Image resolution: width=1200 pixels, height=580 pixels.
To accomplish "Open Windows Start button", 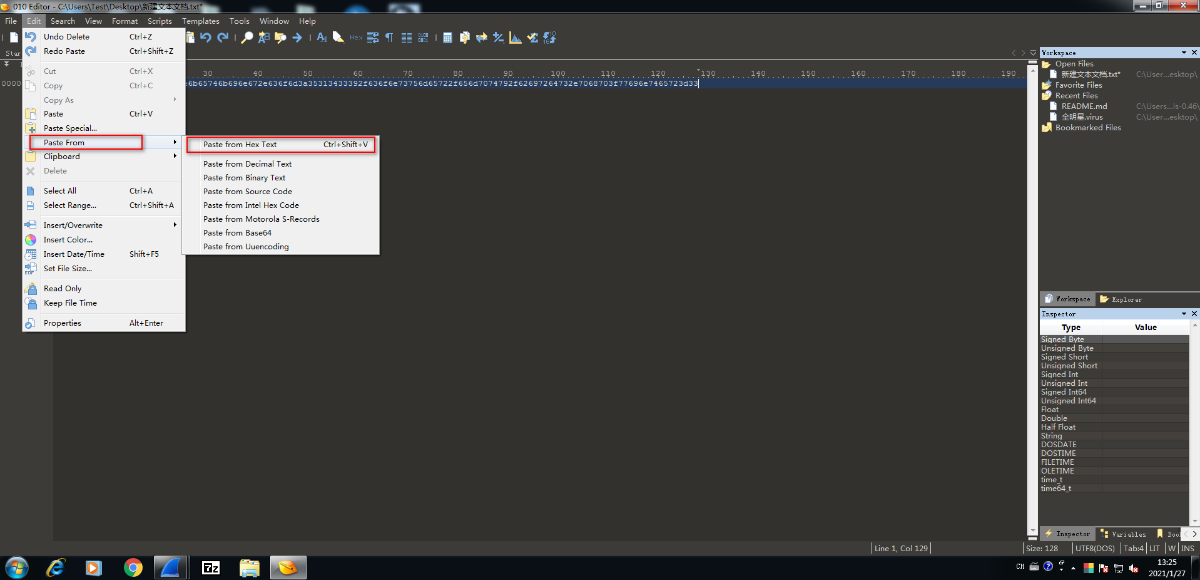I will pos(17,567).
